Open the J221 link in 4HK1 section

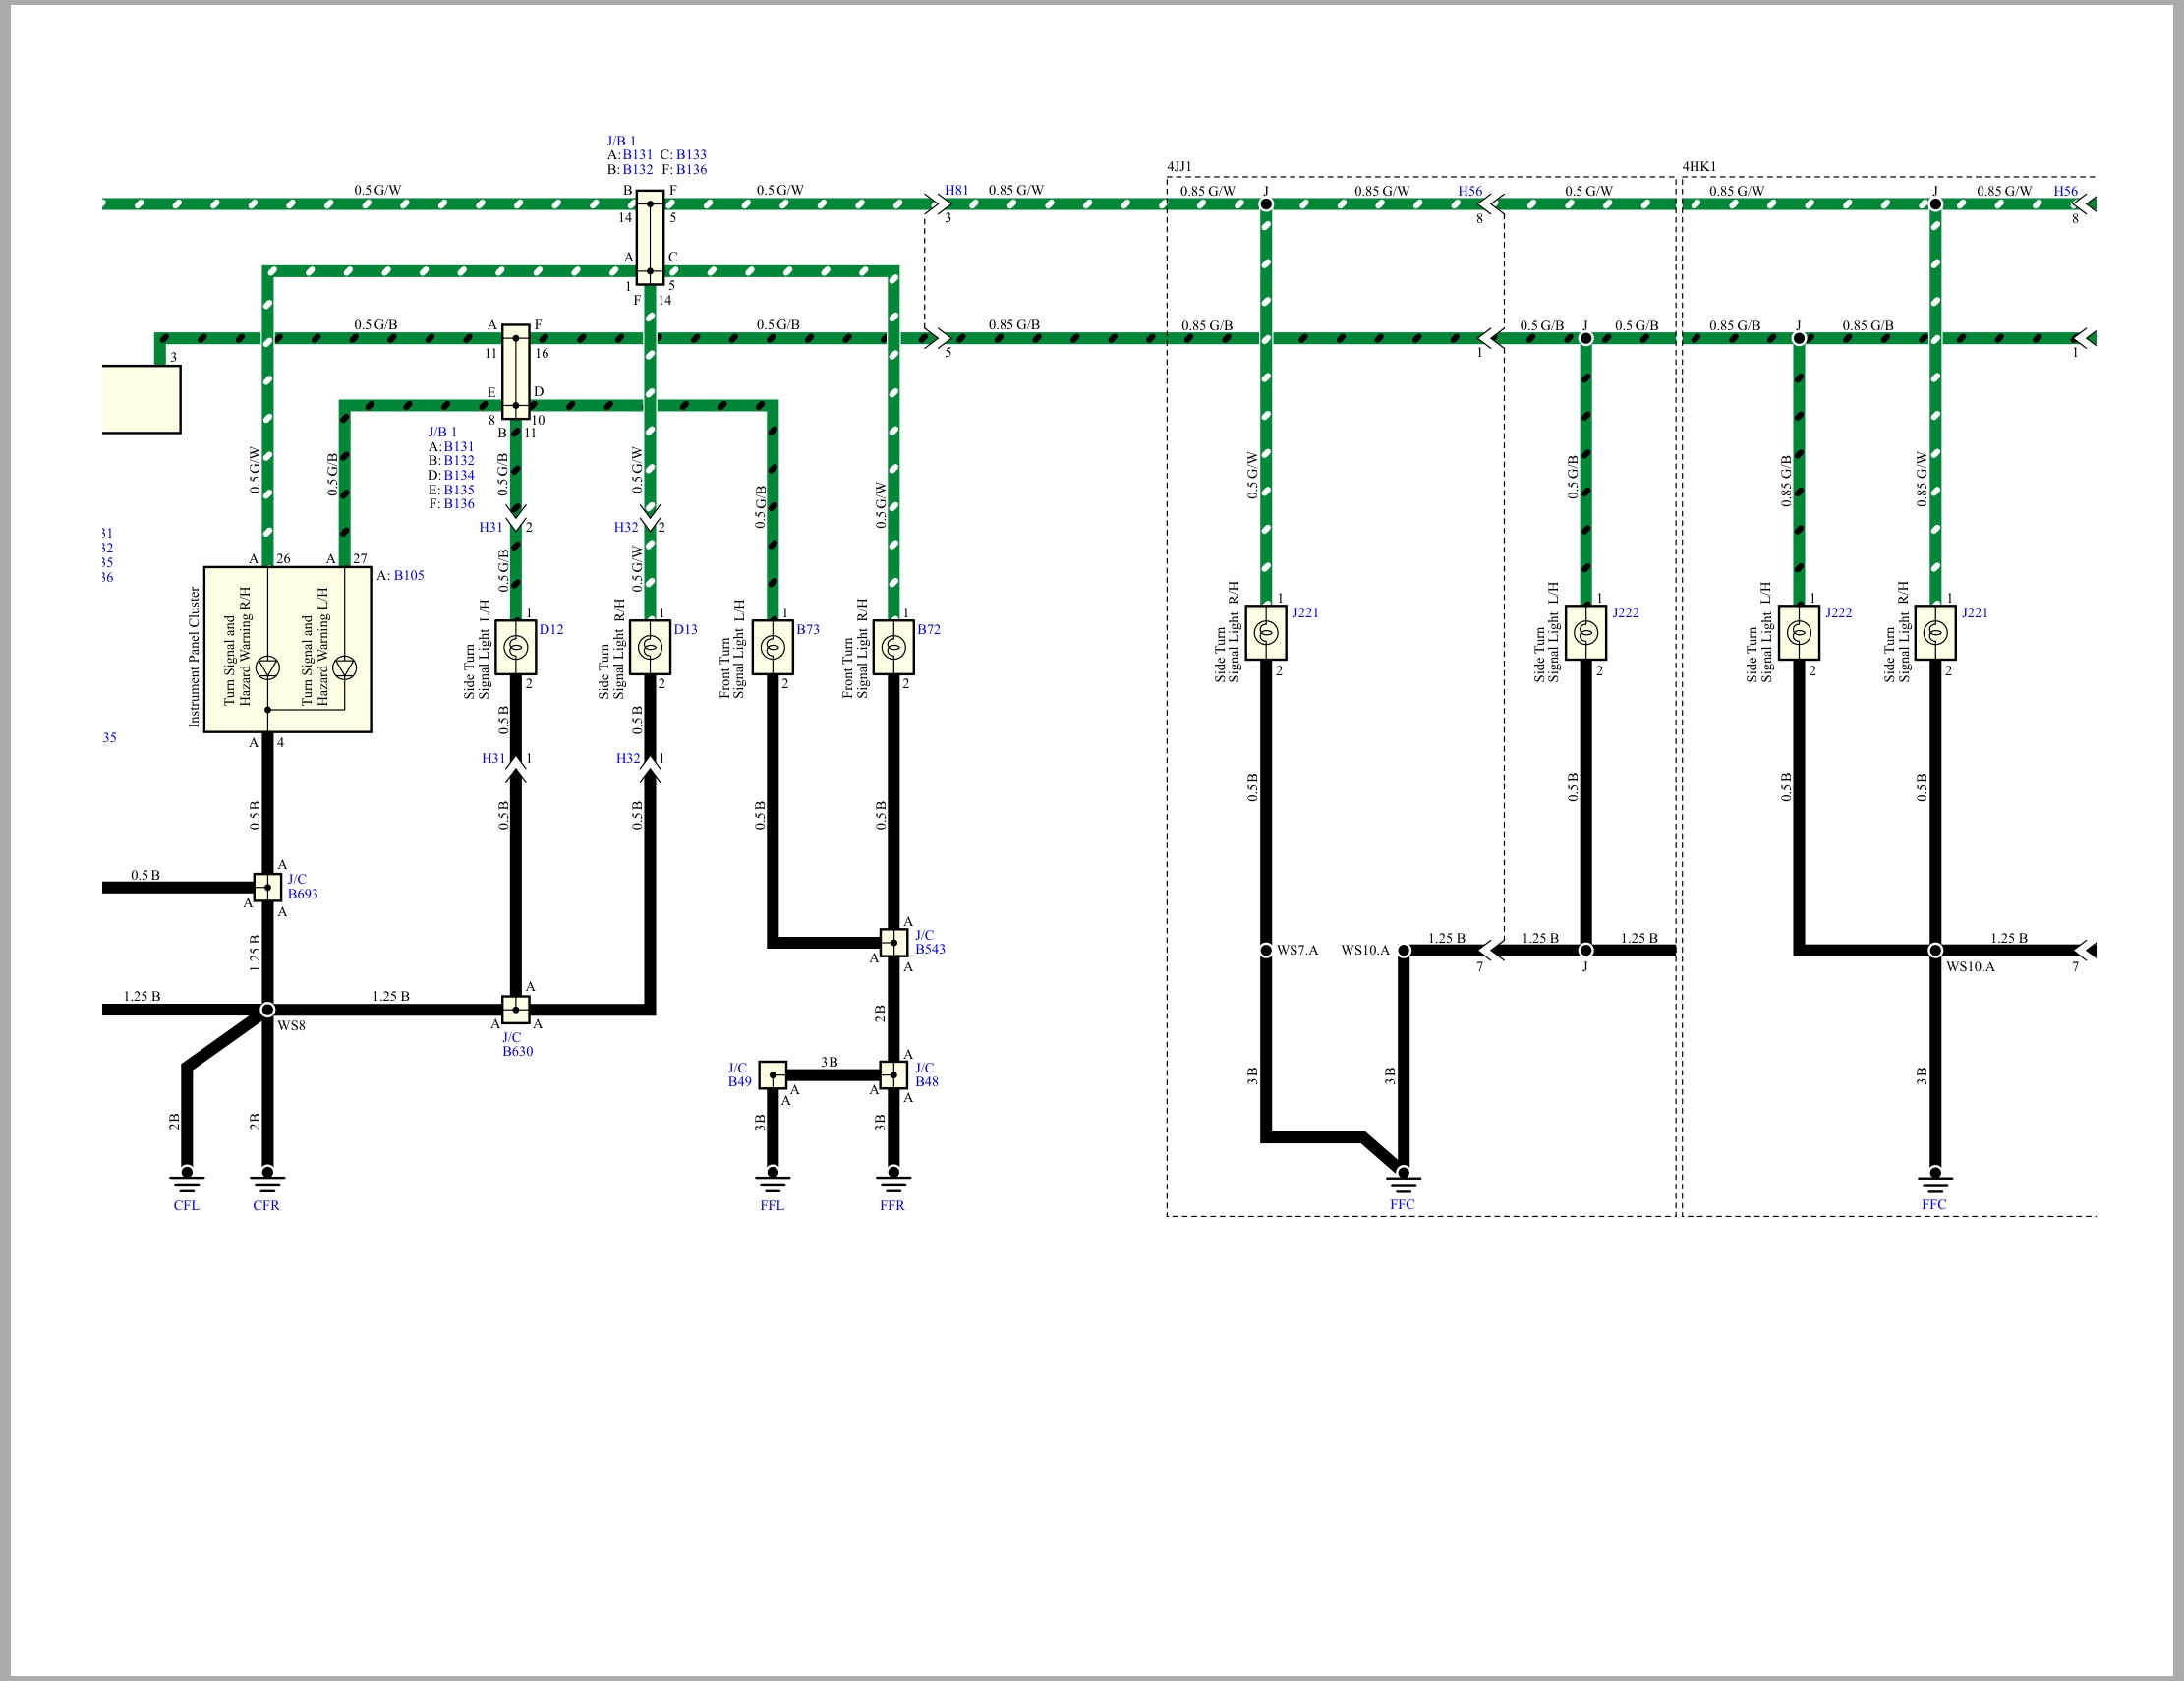point(1975,613)
